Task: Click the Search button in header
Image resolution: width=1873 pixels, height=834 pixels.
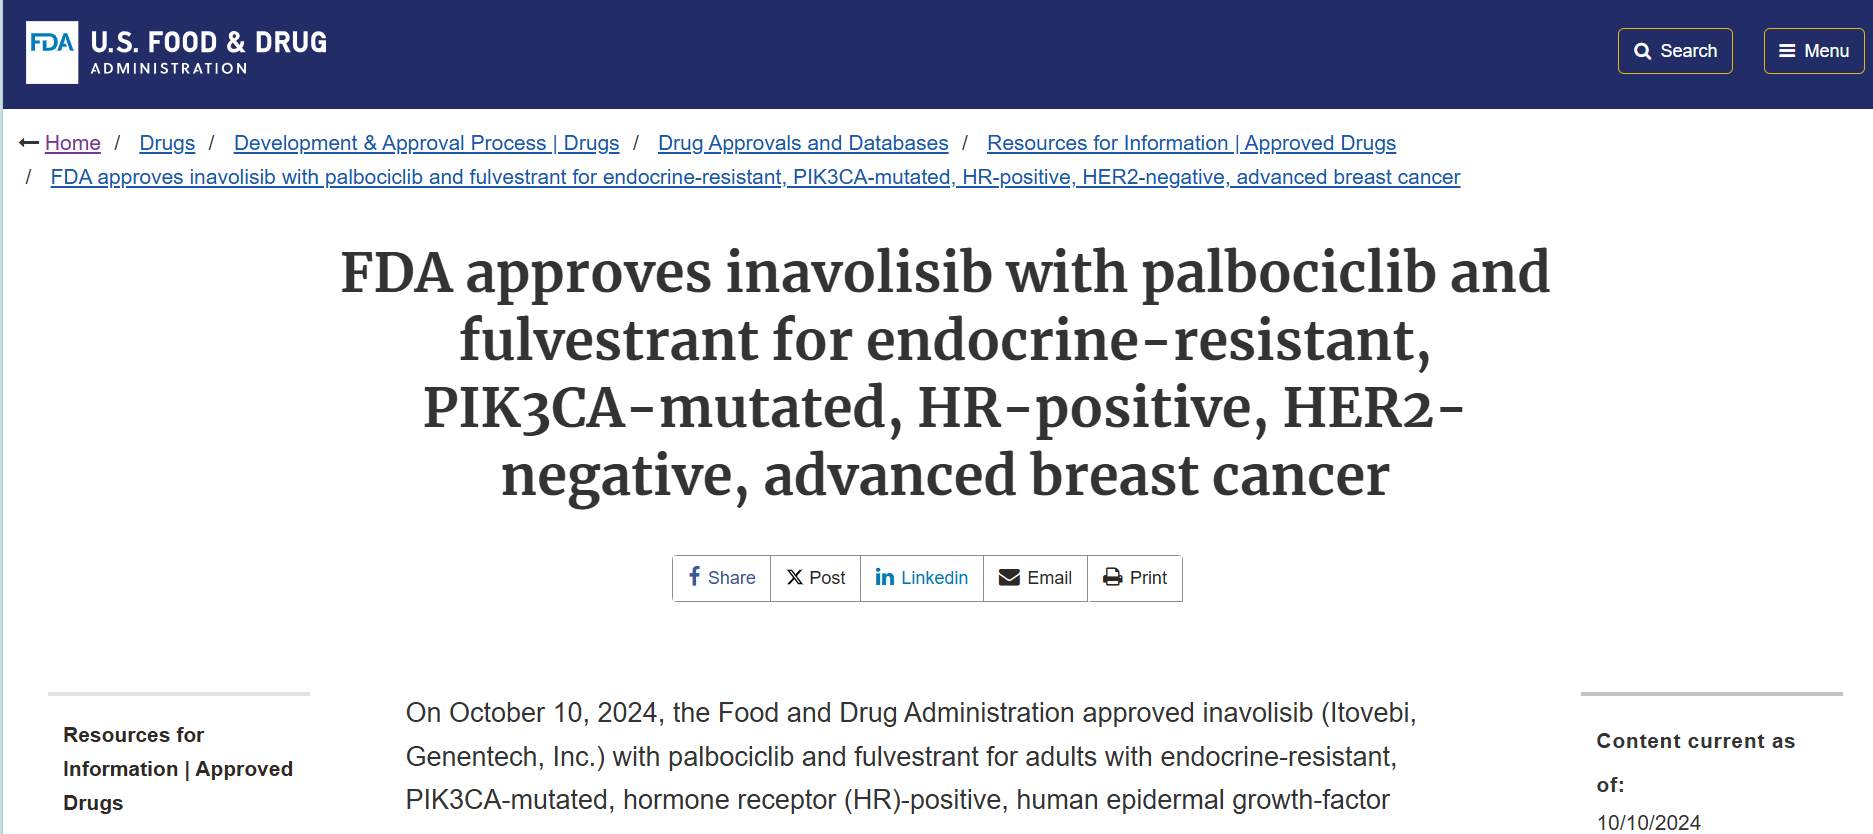Action: coord(1675,51)
